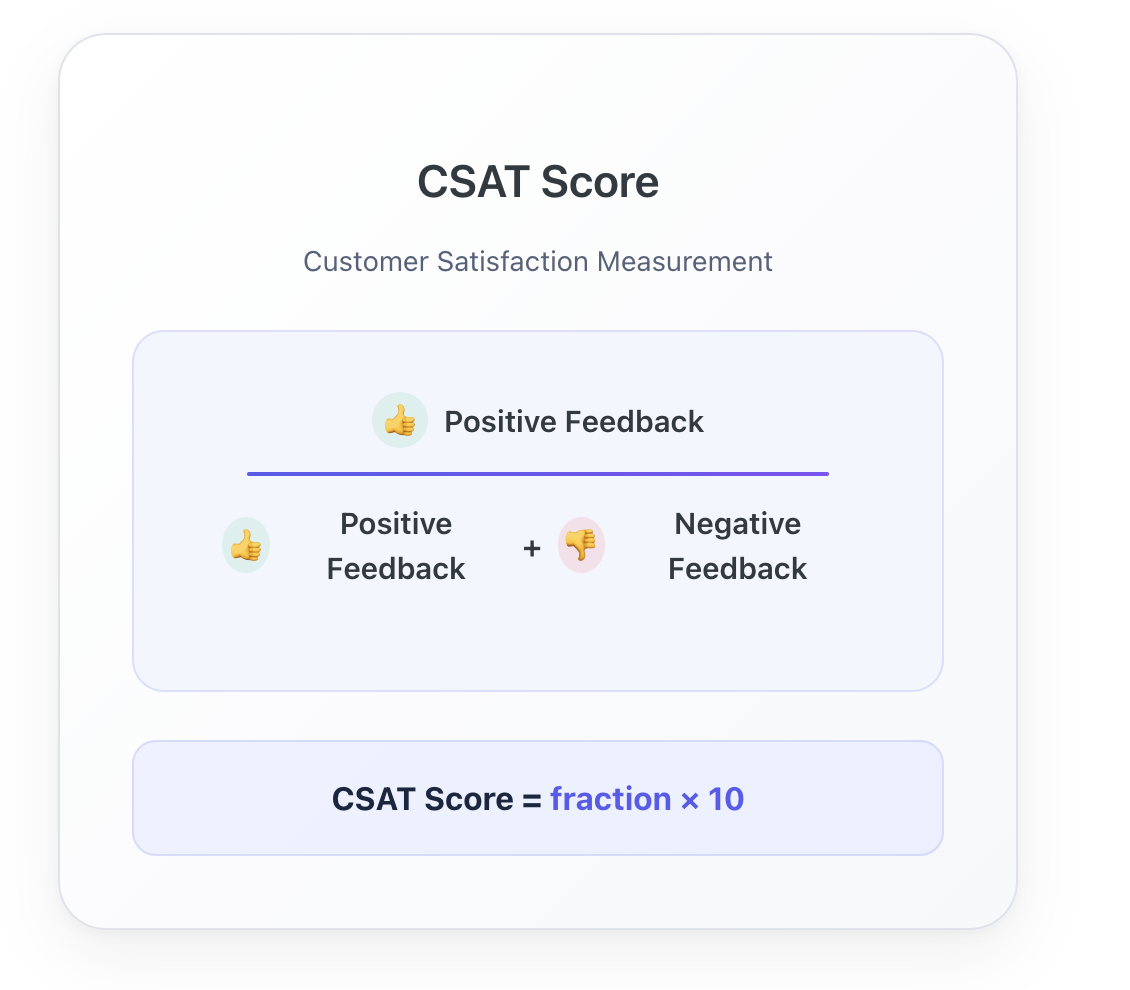
Task: Click the purple fraction divider line
Action: click(538, 474)
